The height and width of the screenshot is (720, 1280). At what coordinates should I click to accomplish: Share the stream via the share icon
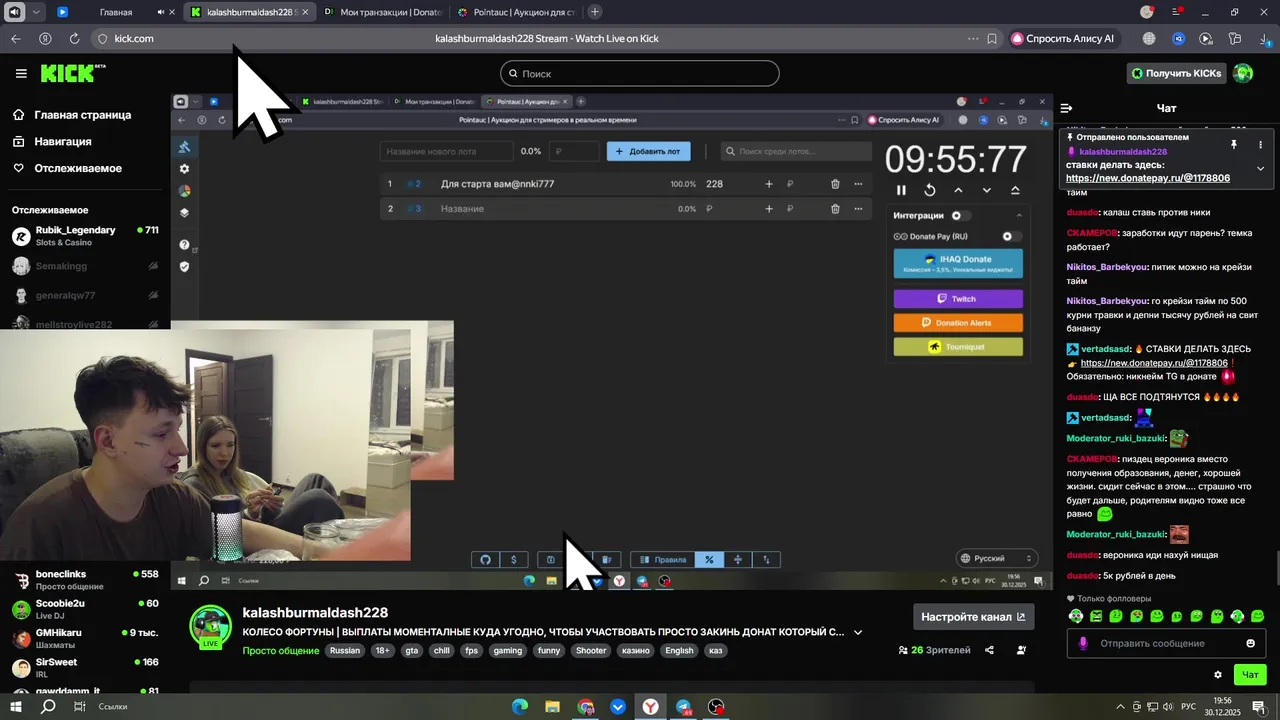tap(989, 650)
